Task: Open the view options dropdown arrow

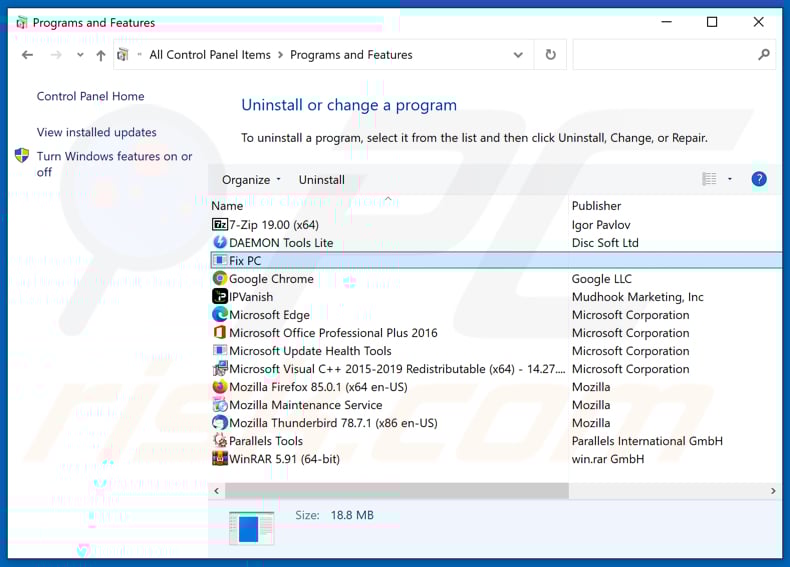Action: [730, 180]
